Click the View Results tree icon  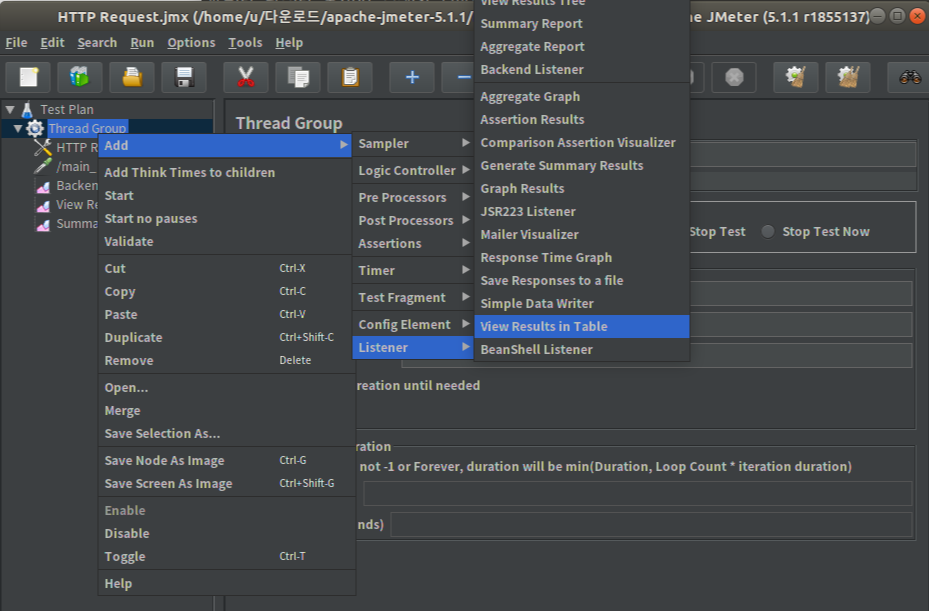point(43,206)
